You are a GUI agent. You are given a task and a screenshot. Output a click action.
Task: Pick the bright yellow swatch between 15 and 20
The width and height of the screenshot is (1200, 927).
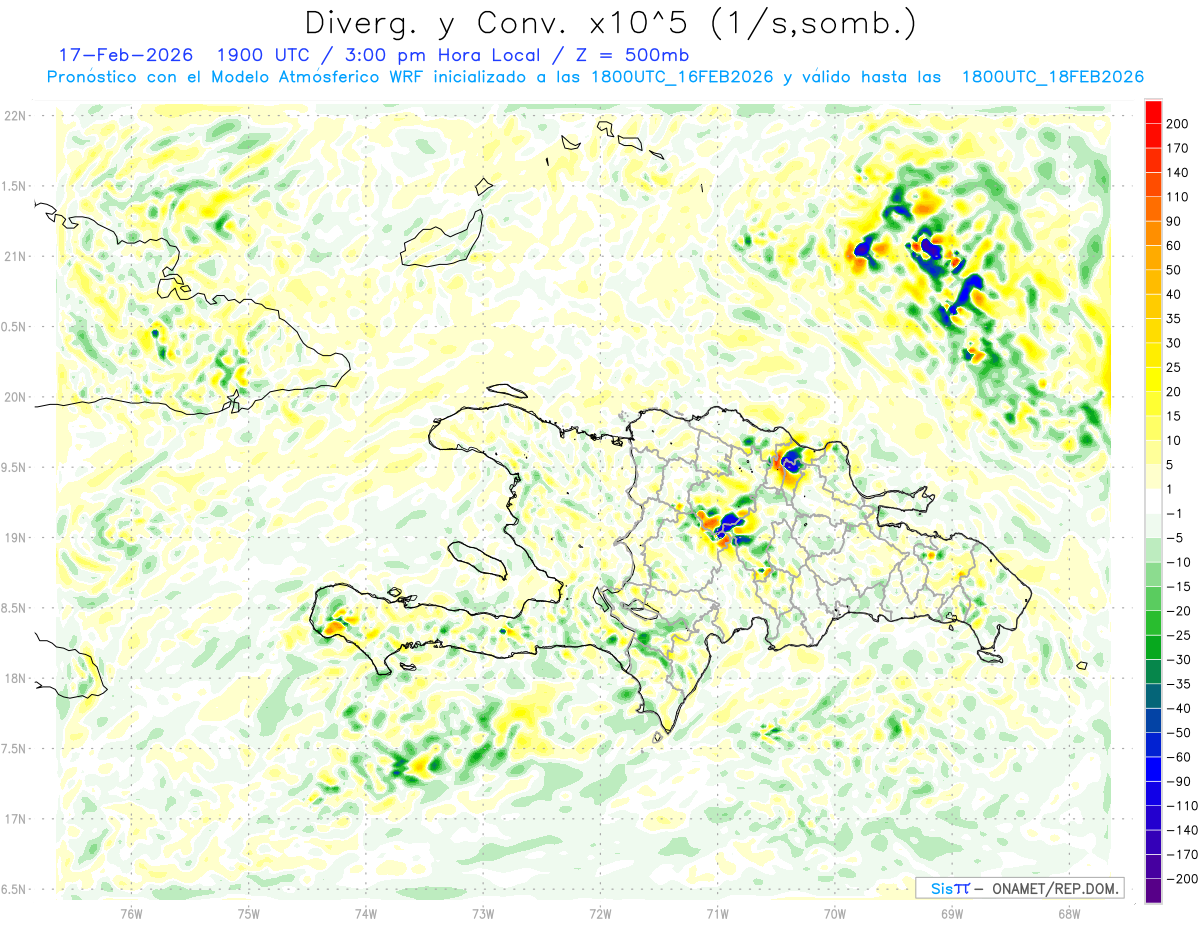click(x=1154, y=404)
